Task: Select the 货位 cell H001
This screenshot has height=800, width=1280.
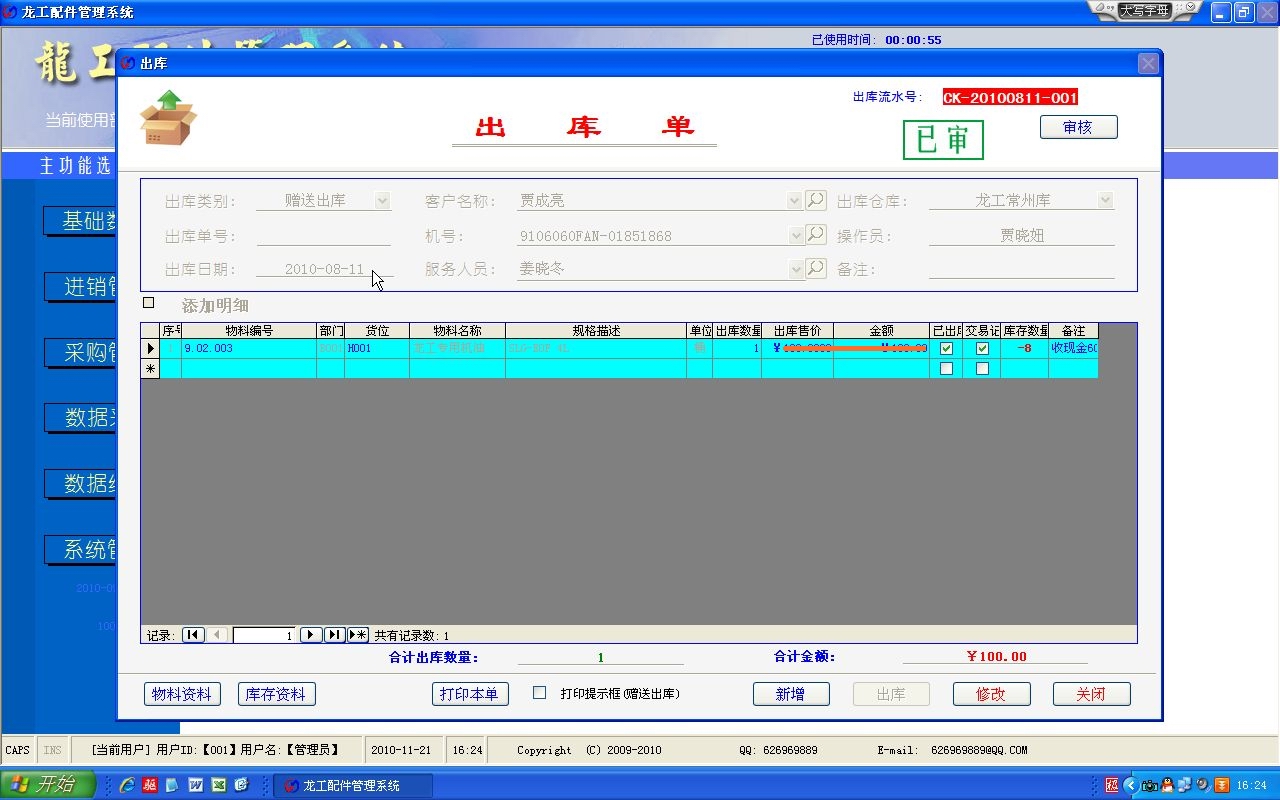Action: [377, 348]
